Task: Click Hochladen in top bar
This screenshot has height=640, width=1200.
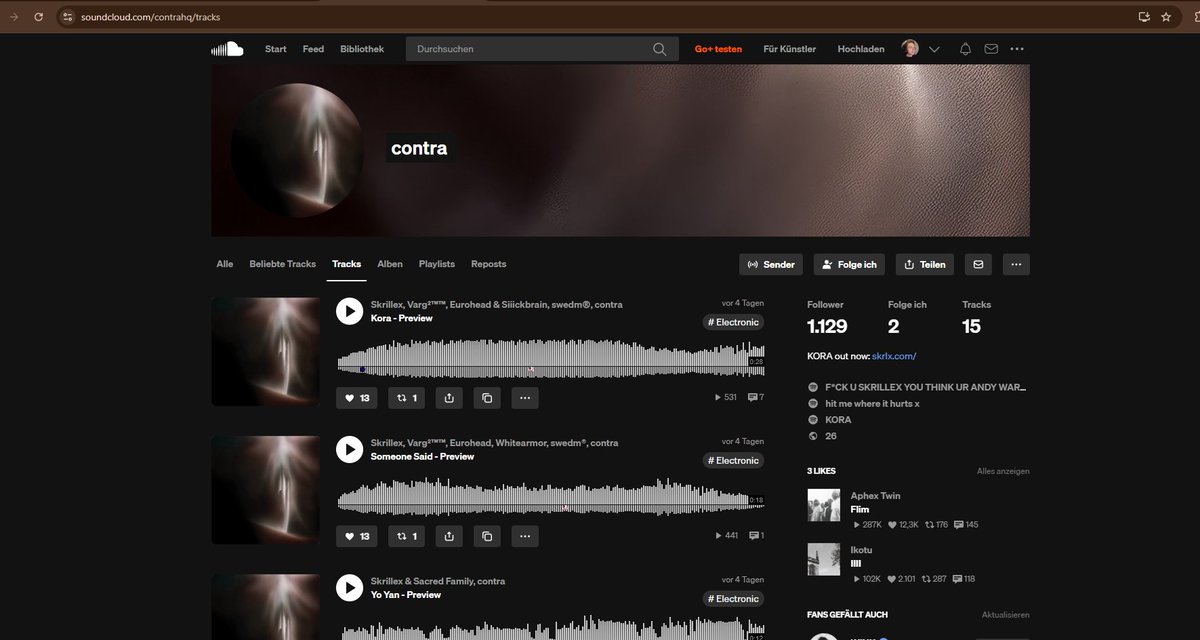Action: (861, 49)
